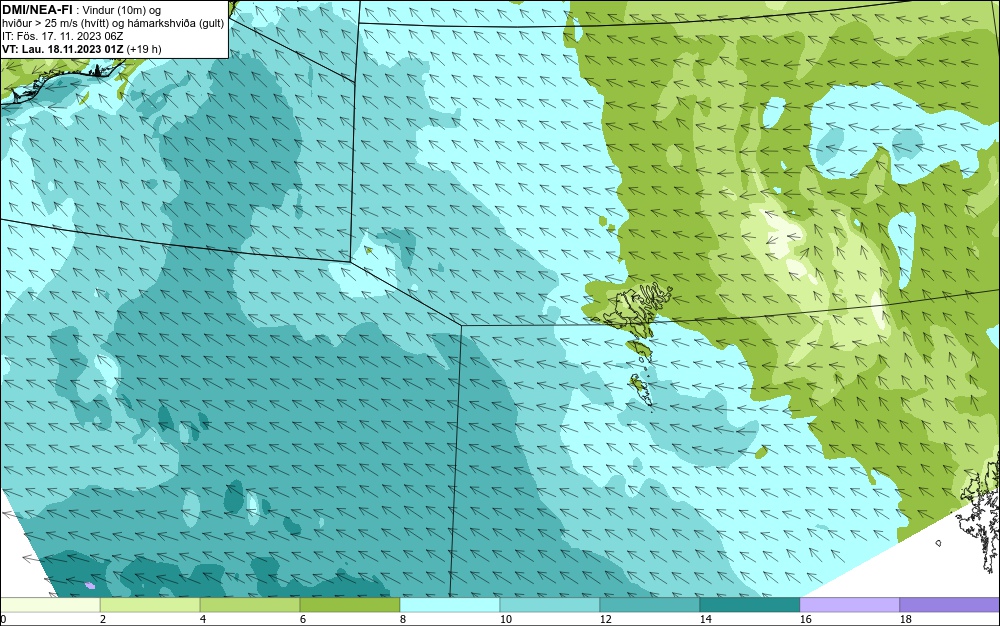The image size is (1000, 626).
Task: Click the small purple patch in the dark teal area
Action: click(90, 585)
